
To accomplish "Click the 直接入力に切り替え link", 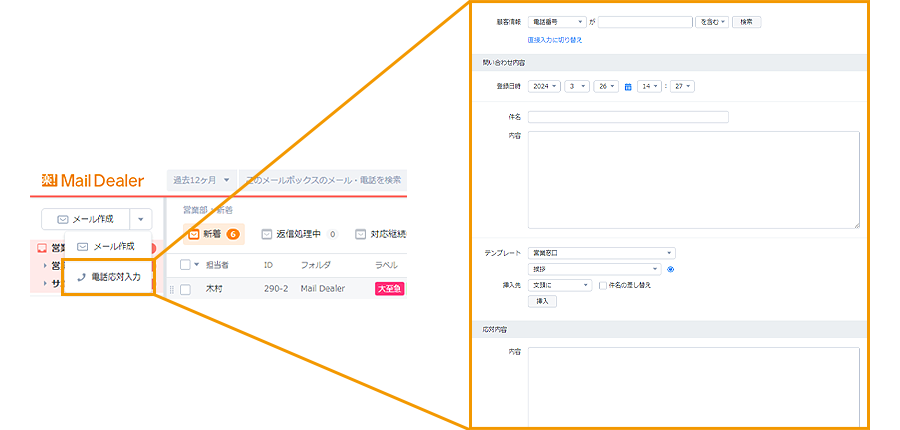I will click(x=554, y=40).
